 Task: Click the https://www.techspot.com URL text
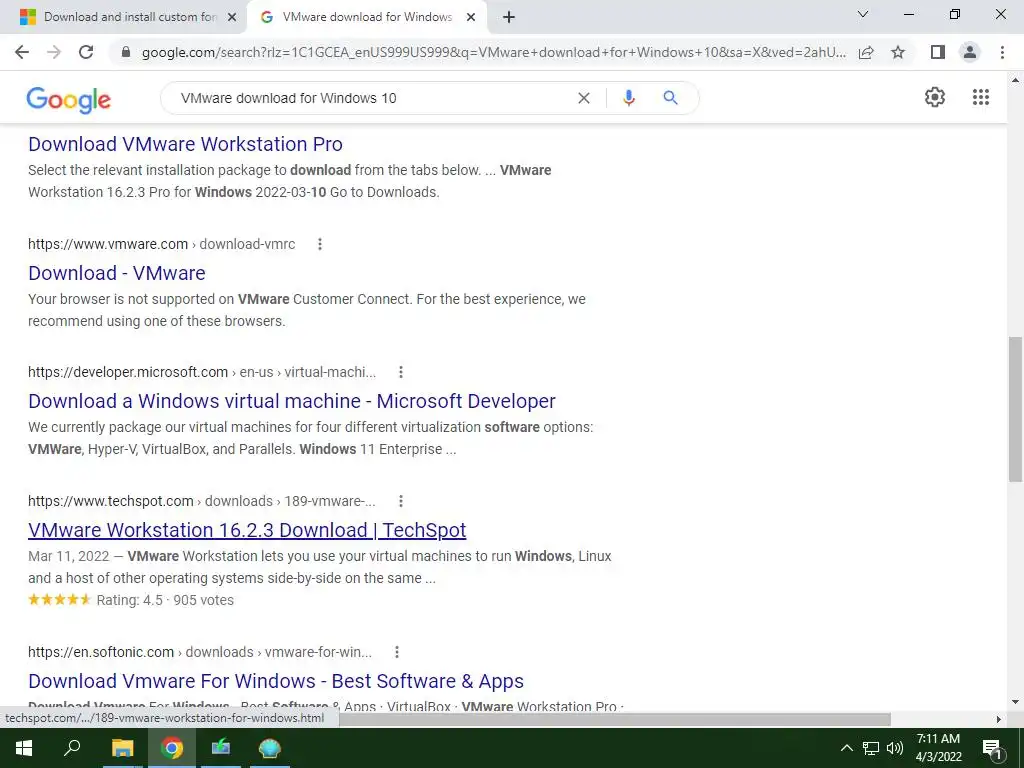pos(111,501)
